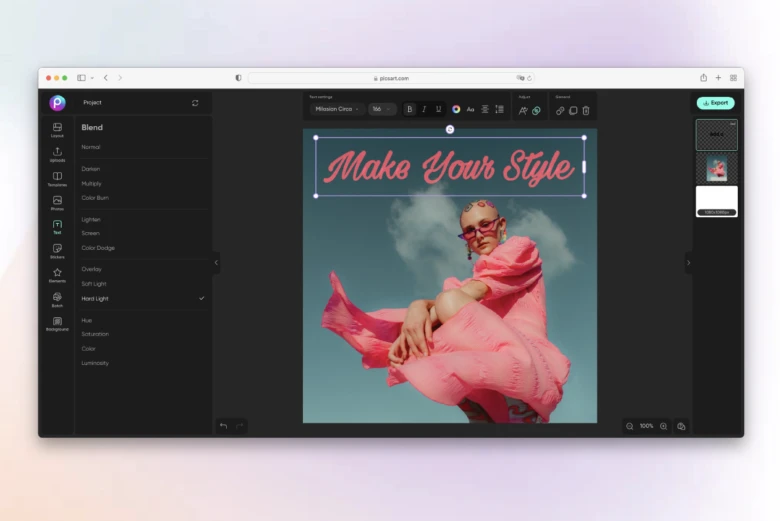This screenshot has height=521, width=780.
Task: Click the refresh icon next to Project
Action: pyautogui.click(x=195, y=103)
